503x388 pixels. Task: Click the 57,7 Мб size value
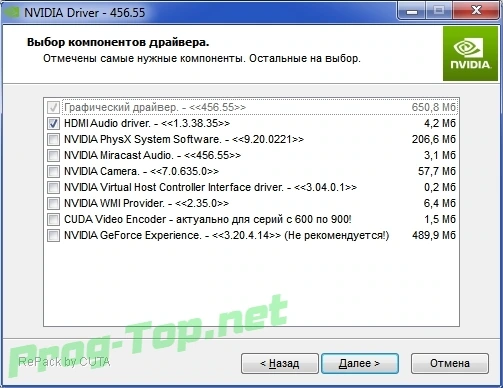[x=437, y=171]
